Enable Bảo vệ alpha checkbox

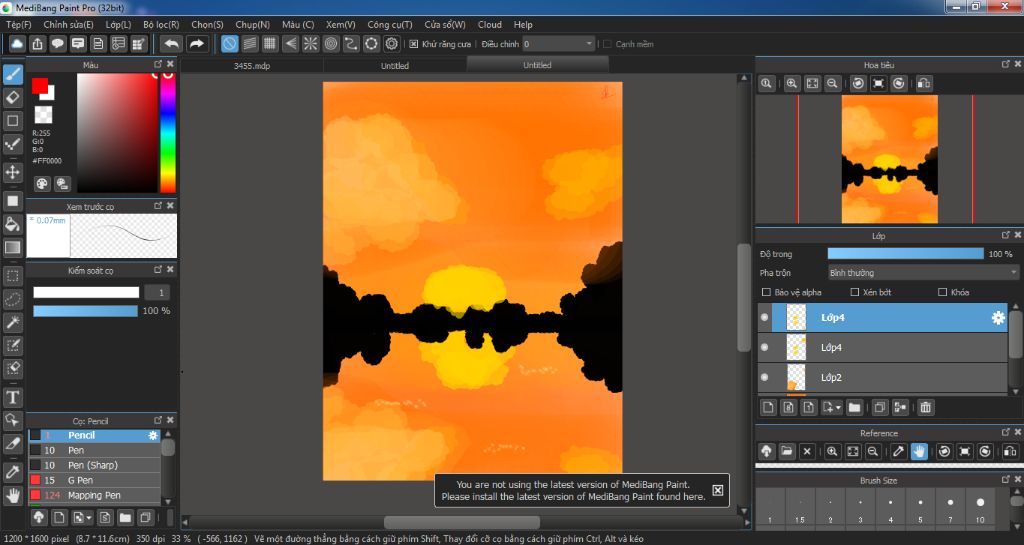pyautogui.click(x=767, y=292)
